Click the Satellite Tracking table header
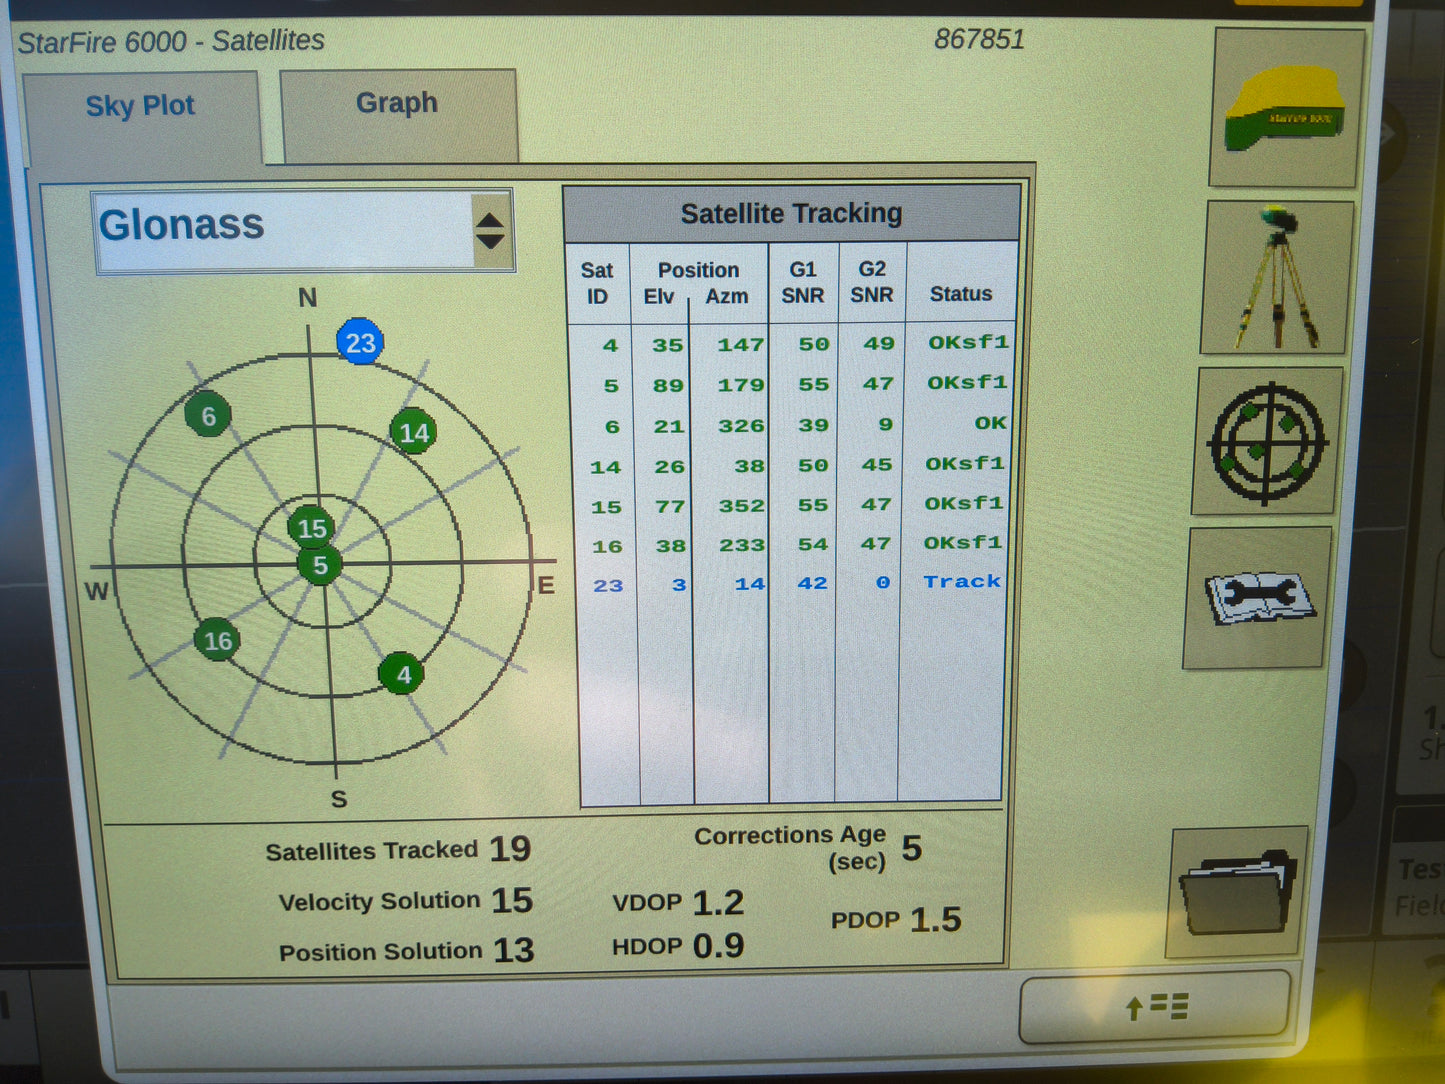 (791, 212)
